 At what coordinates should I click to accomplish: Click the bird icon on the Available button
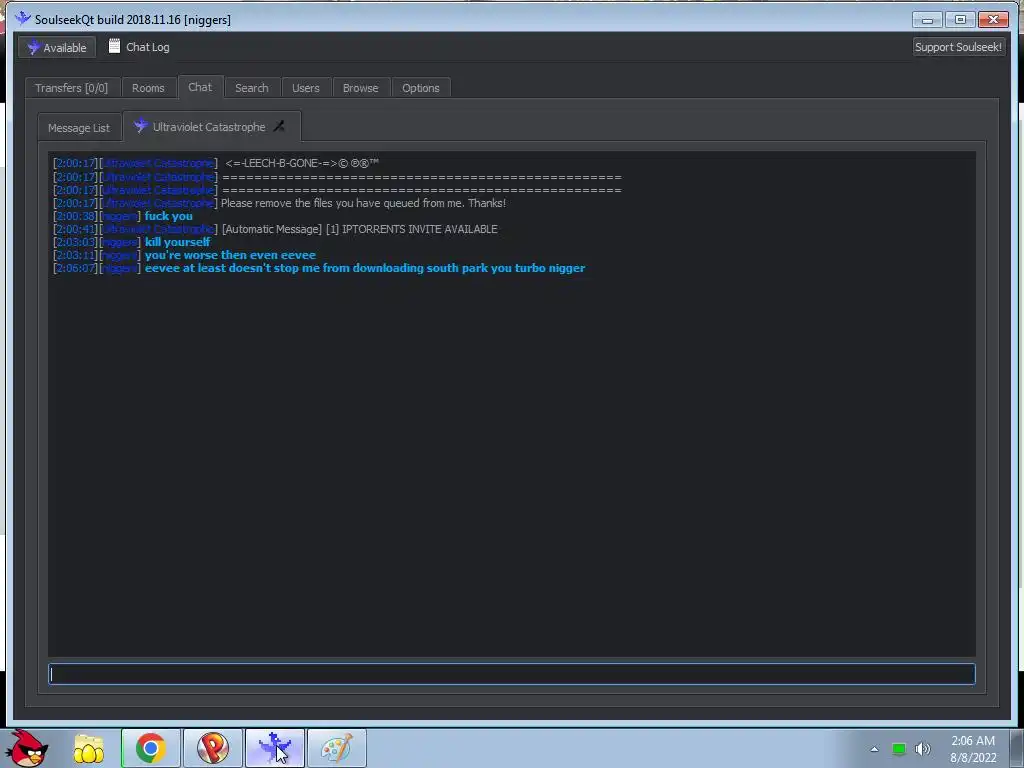(33, 47)
